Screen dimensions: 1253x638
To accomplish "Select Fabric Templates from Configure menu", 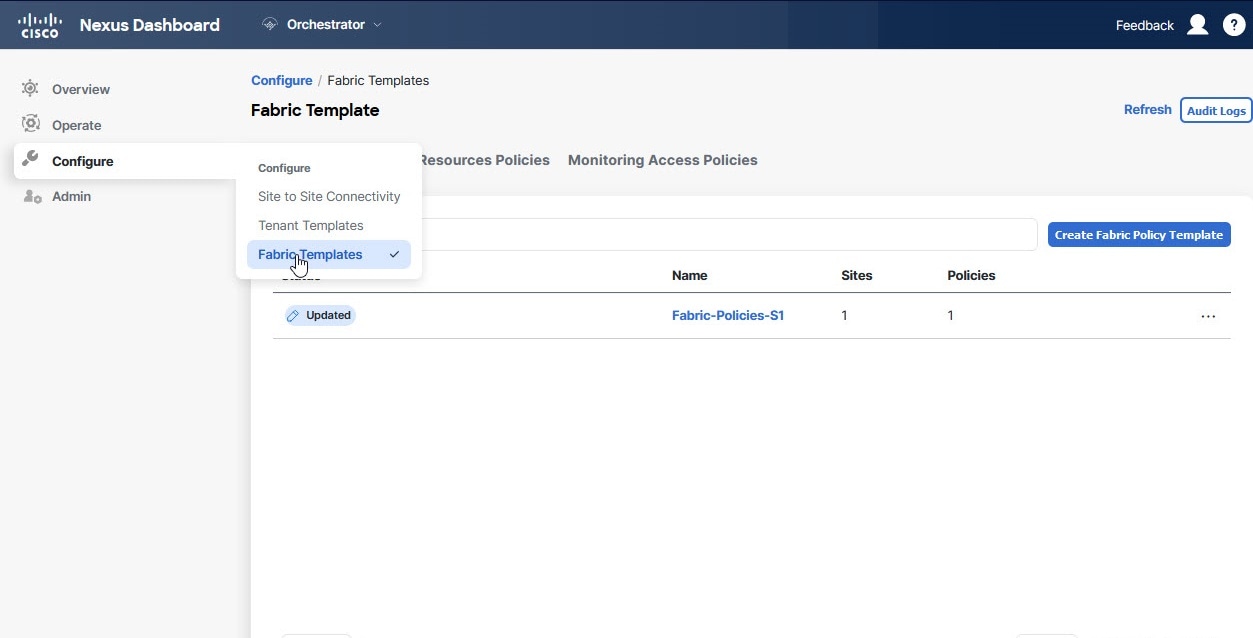I will [x=329, y=254].
